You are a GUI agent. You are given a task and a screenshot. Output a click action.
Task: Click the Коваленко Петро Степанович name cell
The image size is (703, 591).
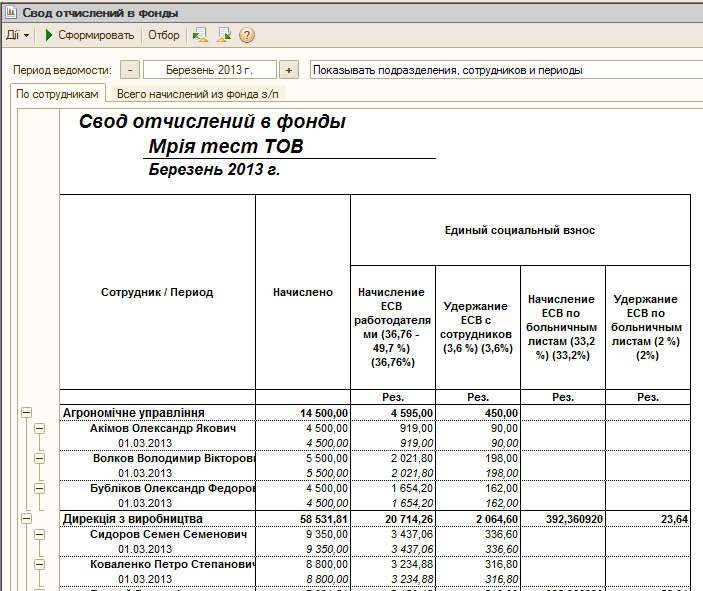pos(157,564)
